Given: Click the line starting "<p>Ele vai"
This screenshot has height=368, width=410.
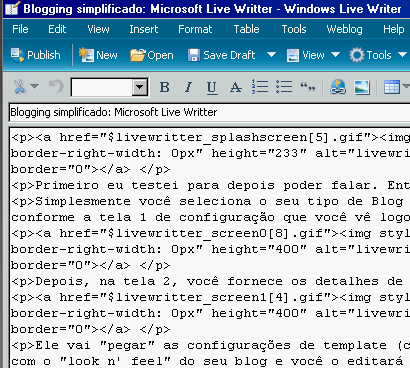Looking at the screenshot, I should click(210, 345).
